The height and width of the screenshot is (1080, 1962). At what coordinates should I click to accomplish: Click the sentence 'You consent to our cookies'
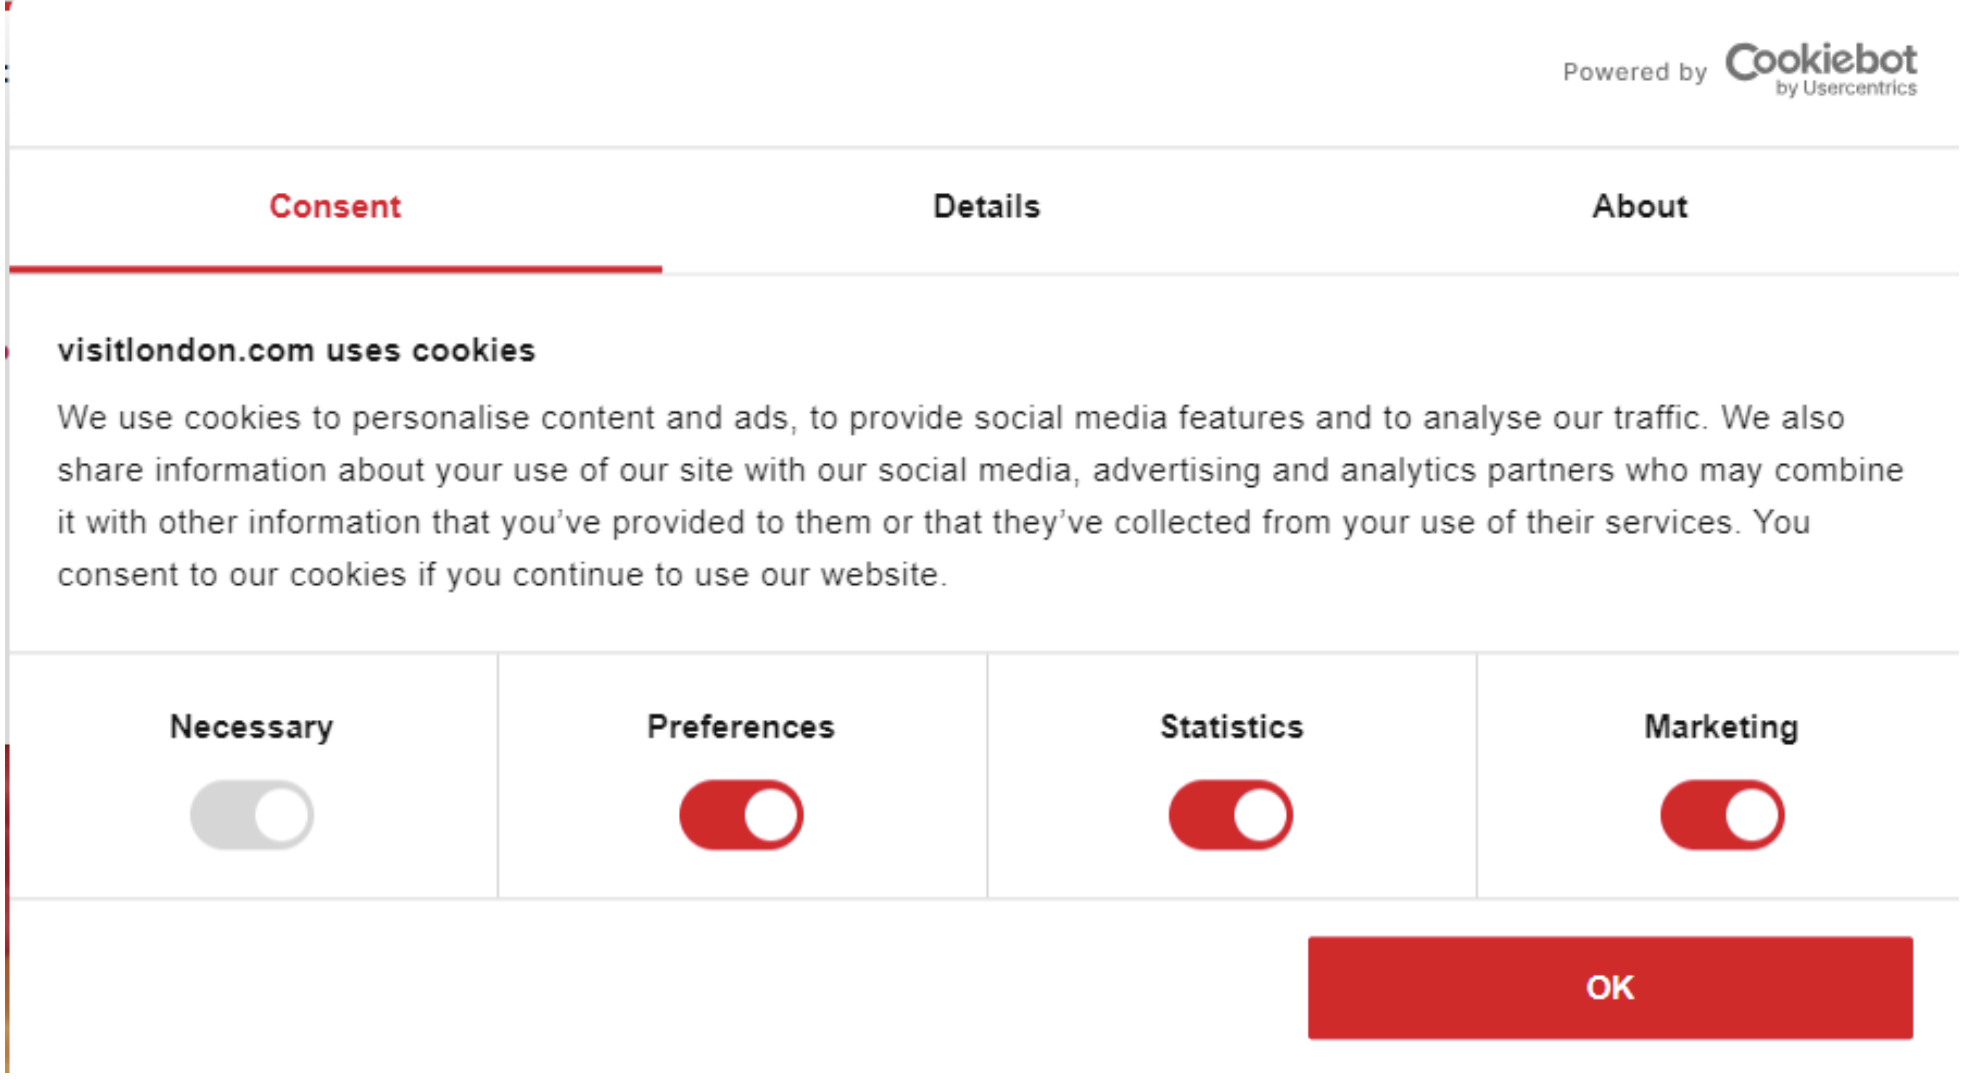click(x=500, y=575)
